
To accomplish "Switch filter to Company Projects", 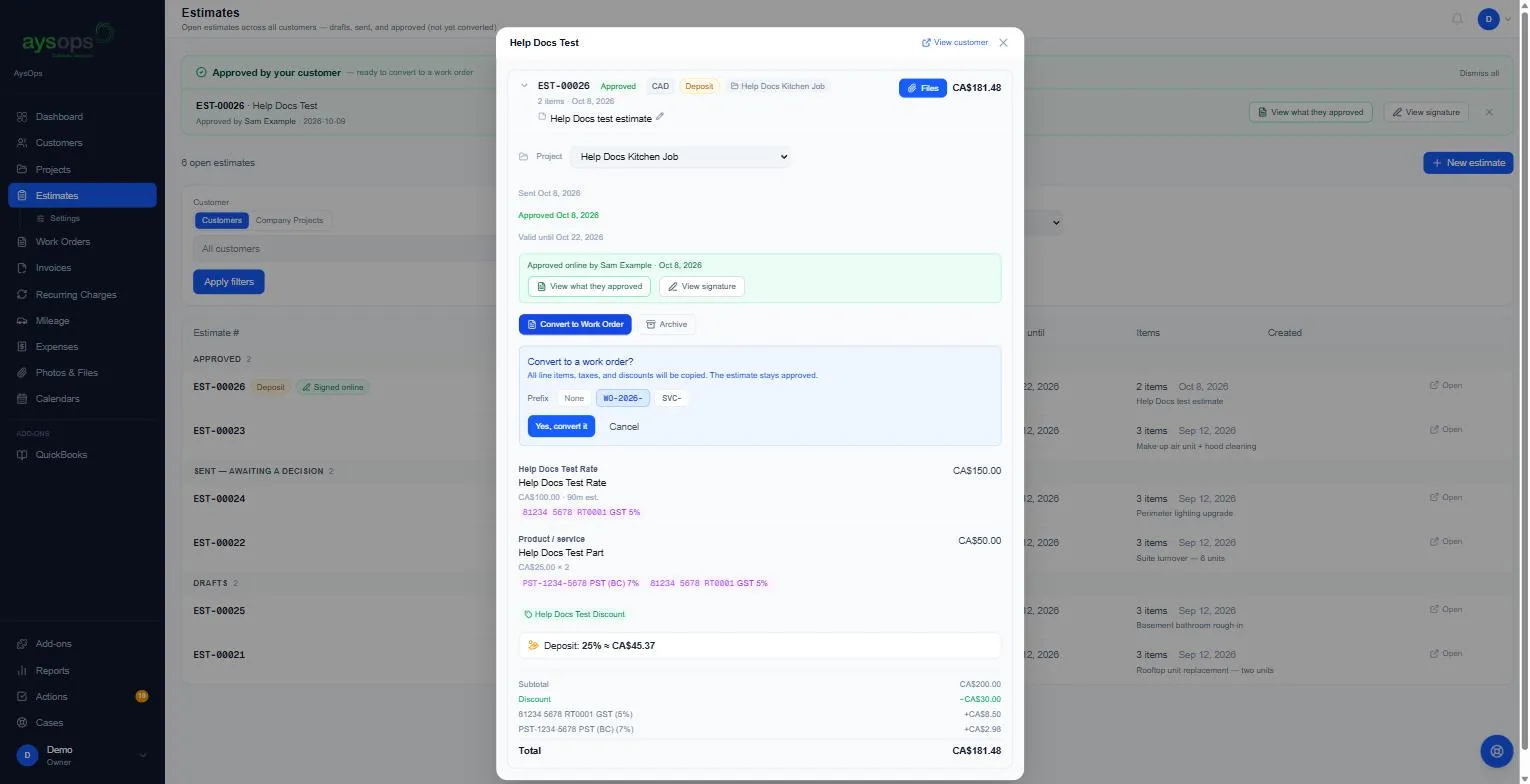I will (x=290, y=221).
